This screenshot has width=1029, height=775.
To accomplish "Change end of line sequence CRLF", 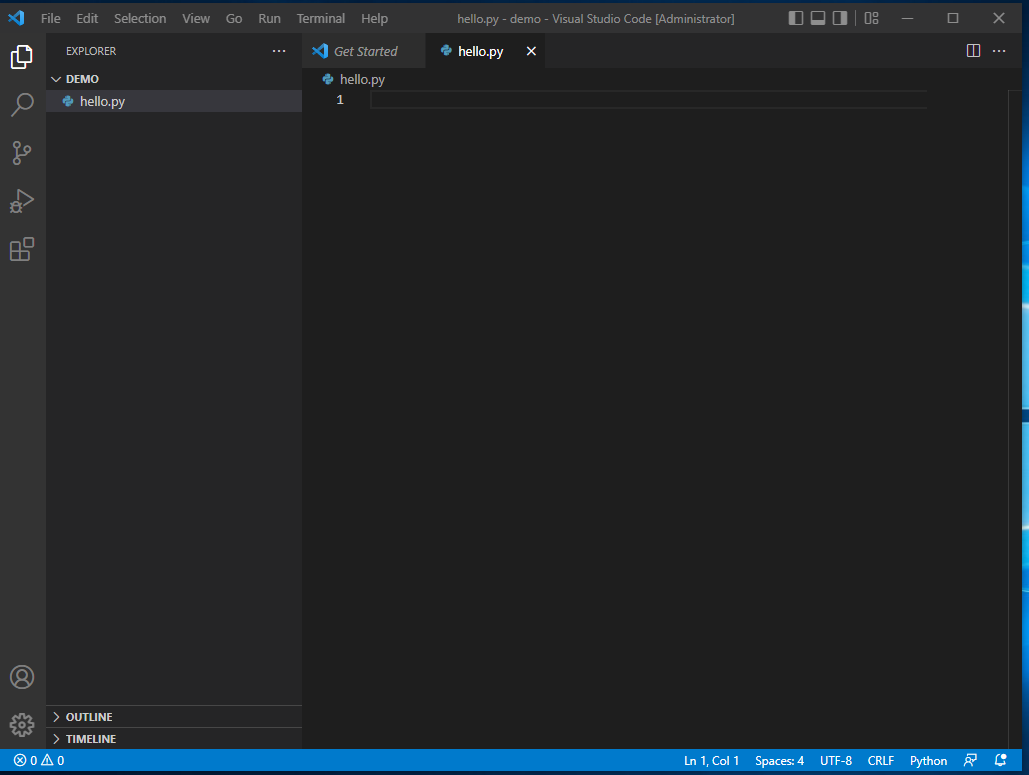I will tap(880, 761).
